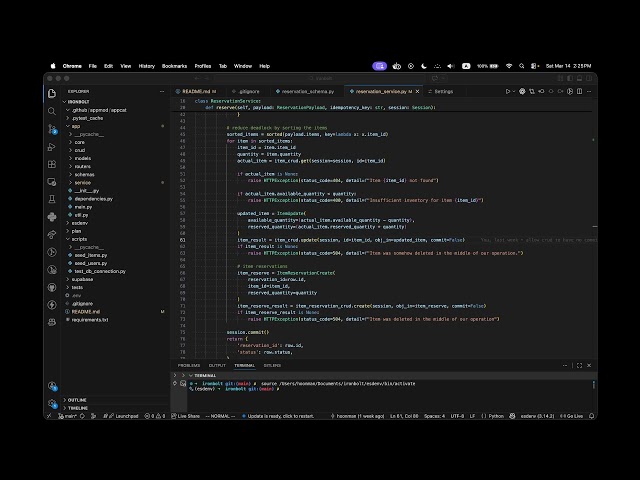Click the Ln 61, Col 88 cursor position

point(404,416)
